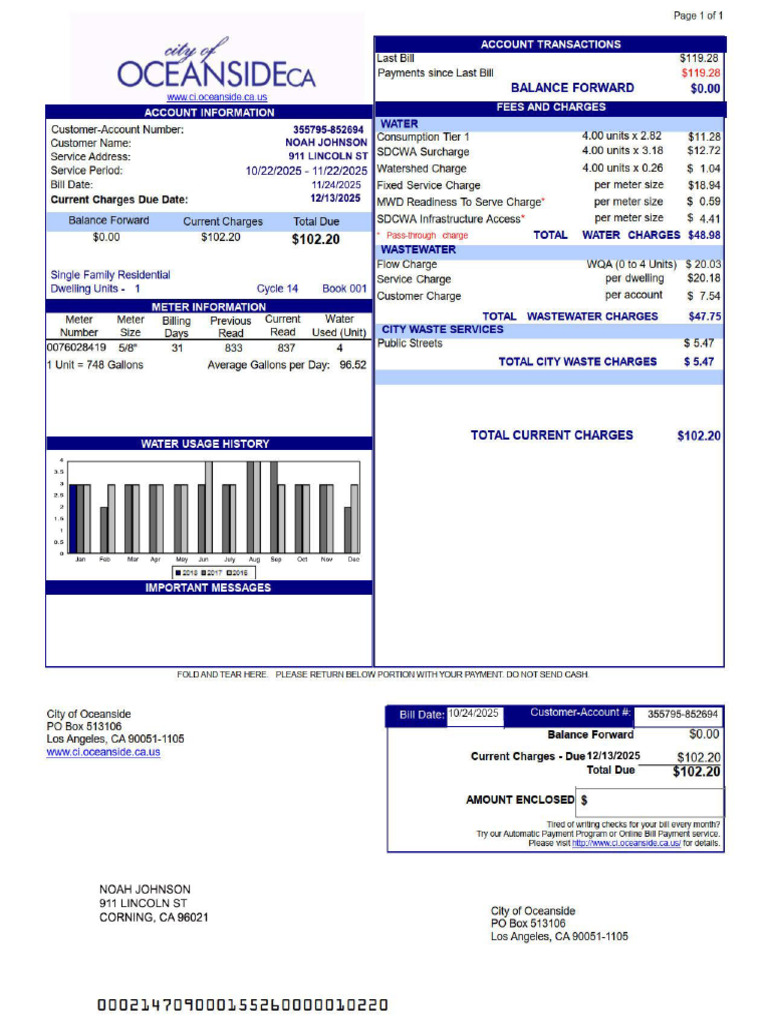This screenshot has height=1024, width=768.
Task: Click the stub Total Due $102.20
Action: pyautogui.click(x=696, y=771)
